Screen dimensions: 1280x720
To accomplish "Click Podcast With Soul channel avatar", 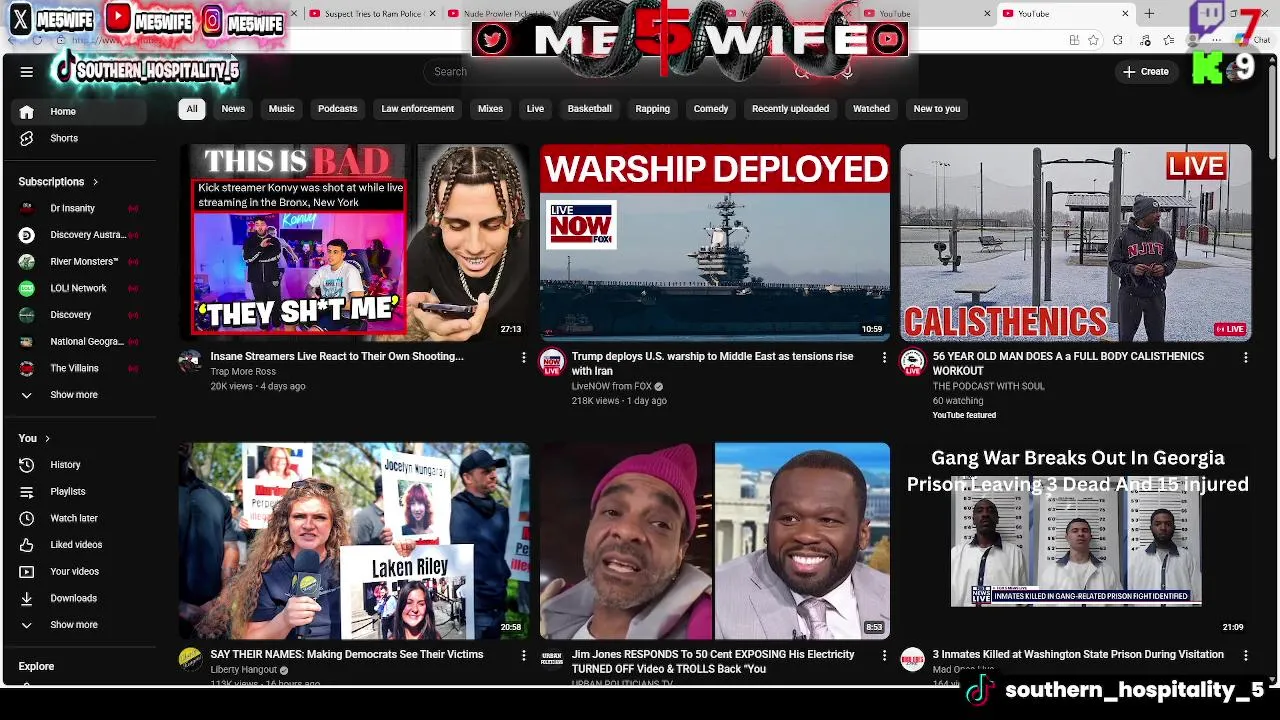I will [912, 361].
